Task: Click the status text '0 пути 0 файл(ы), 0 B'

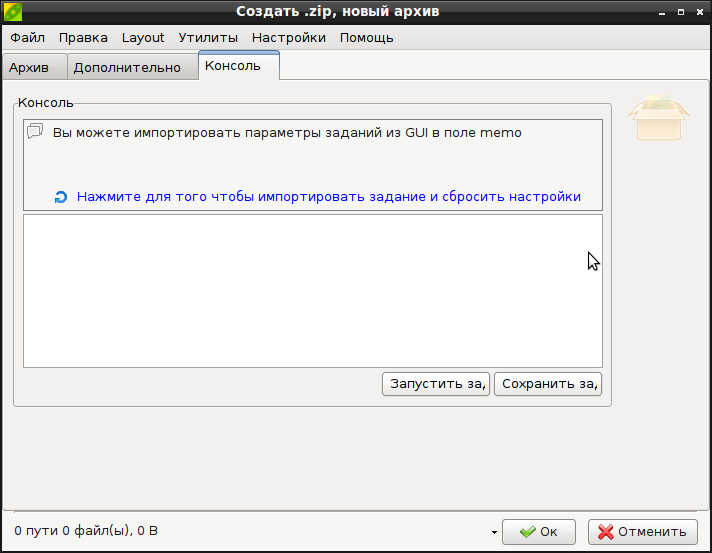Action: pos(86,531)
